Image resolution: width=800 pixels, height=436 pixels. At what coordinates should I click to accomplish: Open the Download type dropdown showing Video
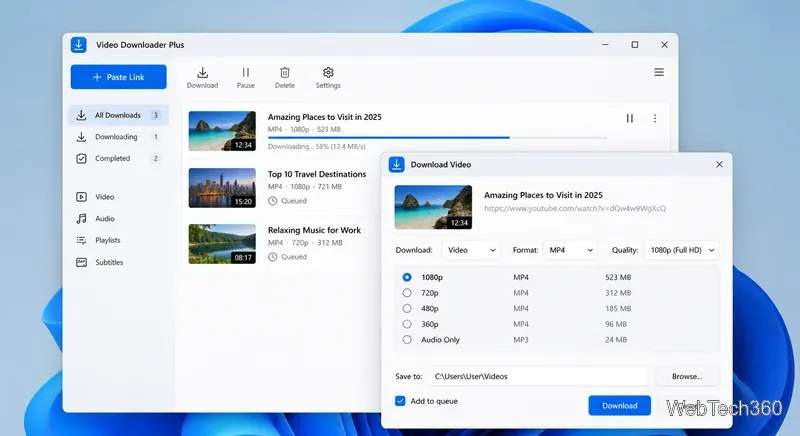(470, 250)
